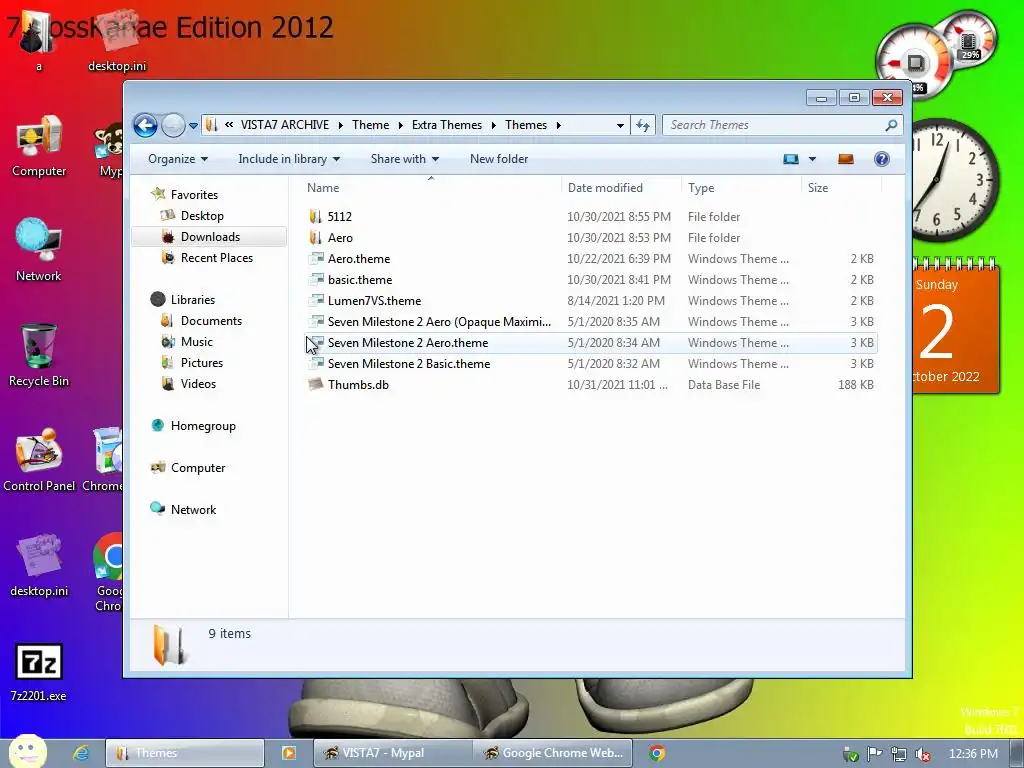Select the Thumbs.db file icon

coord(316,384)
